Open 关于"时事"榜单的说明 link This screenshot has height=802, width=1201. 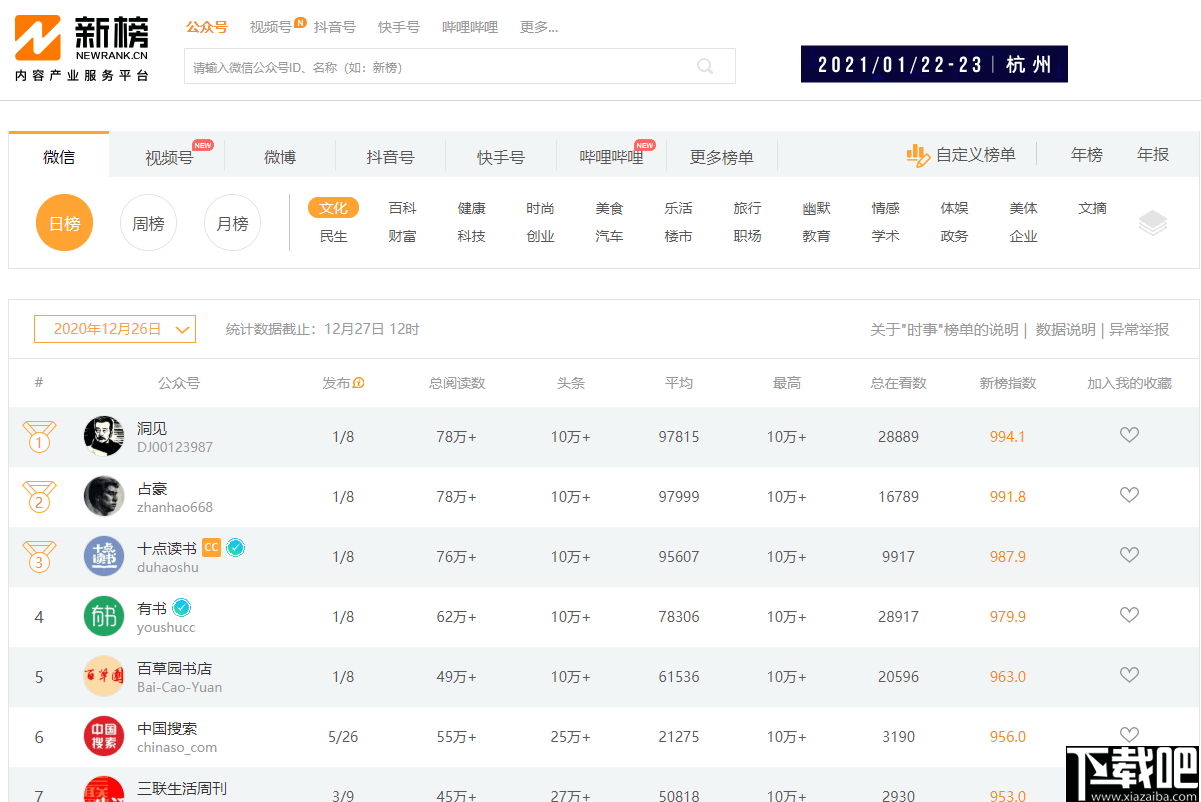pyautogui.click(x=945, y=330)
